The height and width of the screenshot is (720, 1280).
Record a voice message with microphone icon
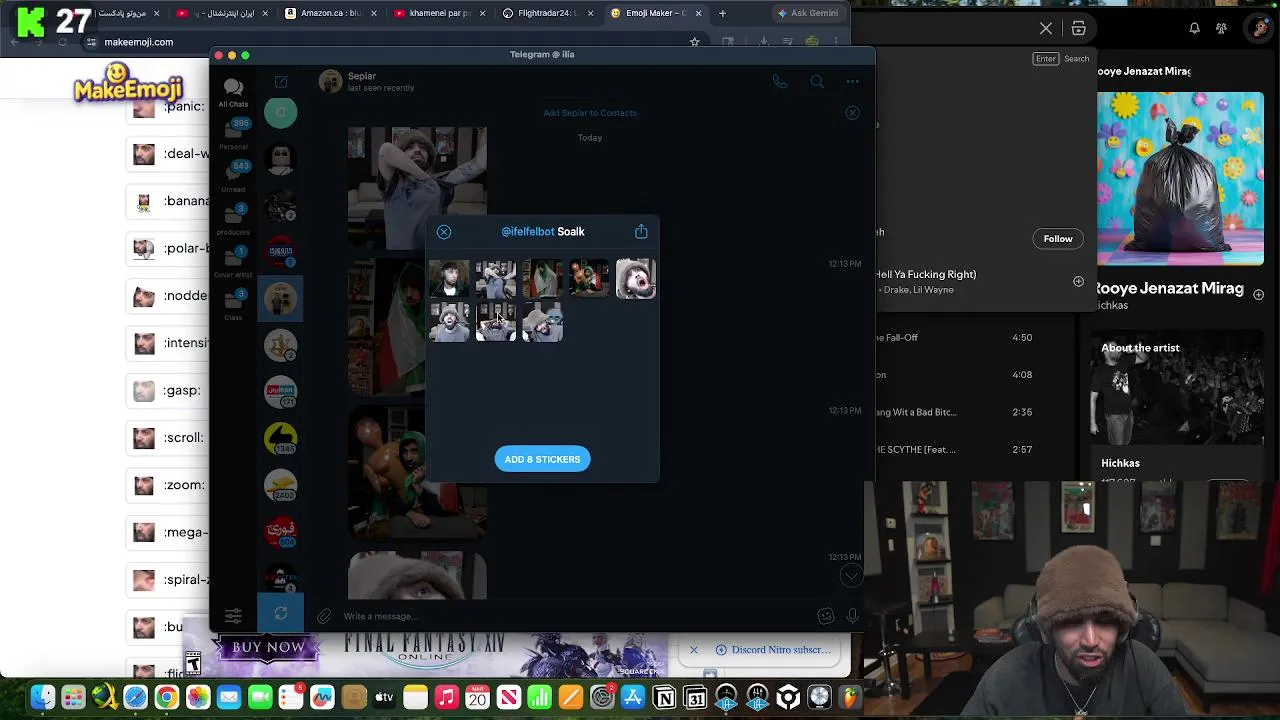852,616
